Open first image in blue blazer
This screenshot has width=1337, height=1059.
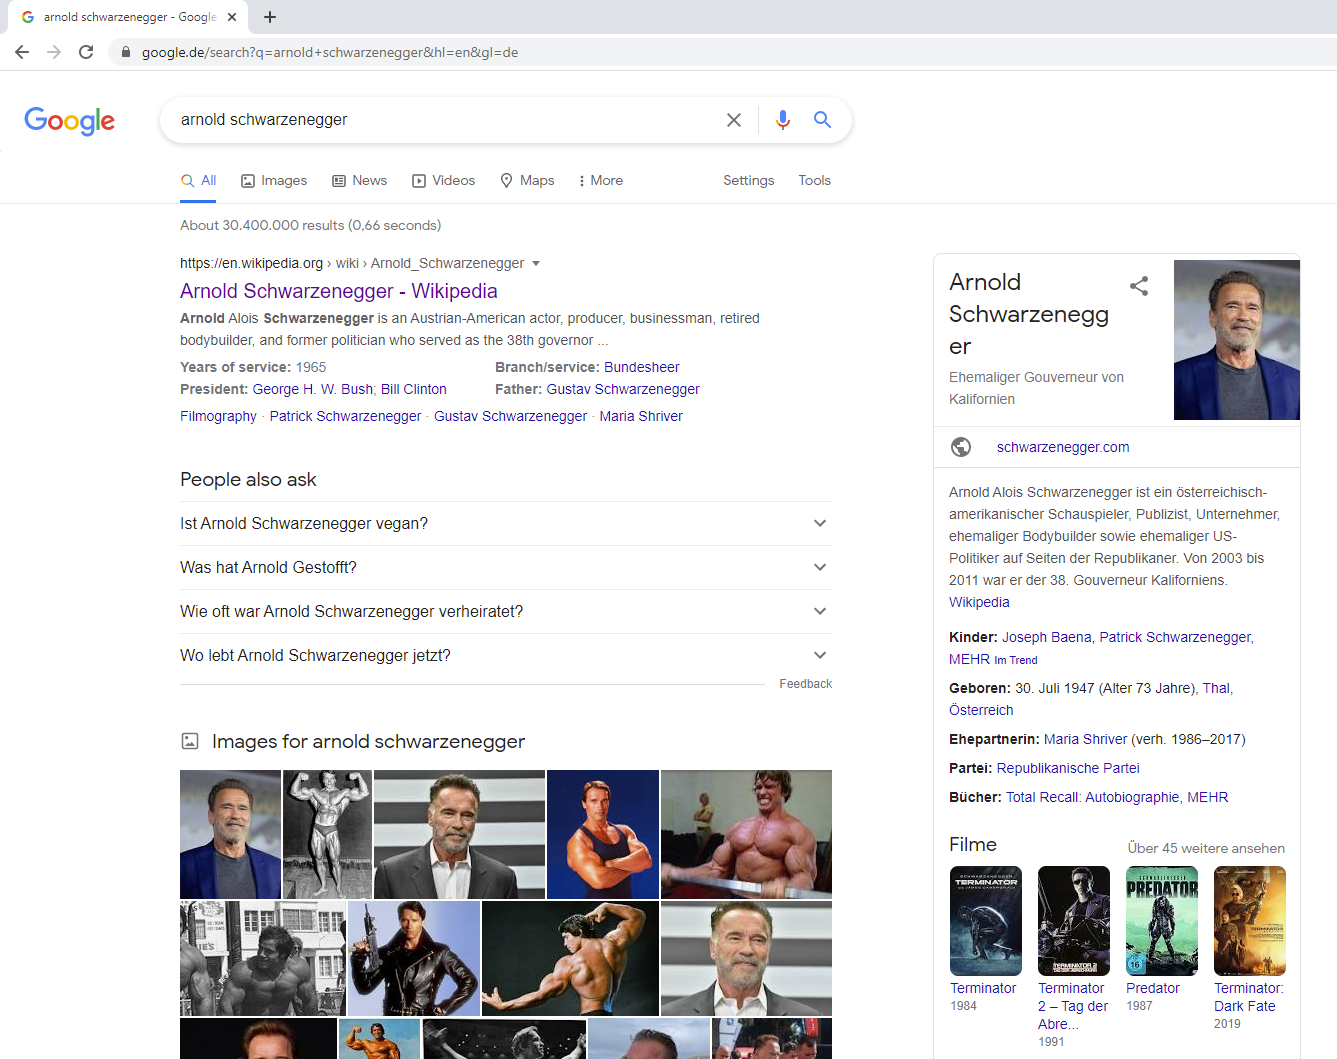[230, 834]
